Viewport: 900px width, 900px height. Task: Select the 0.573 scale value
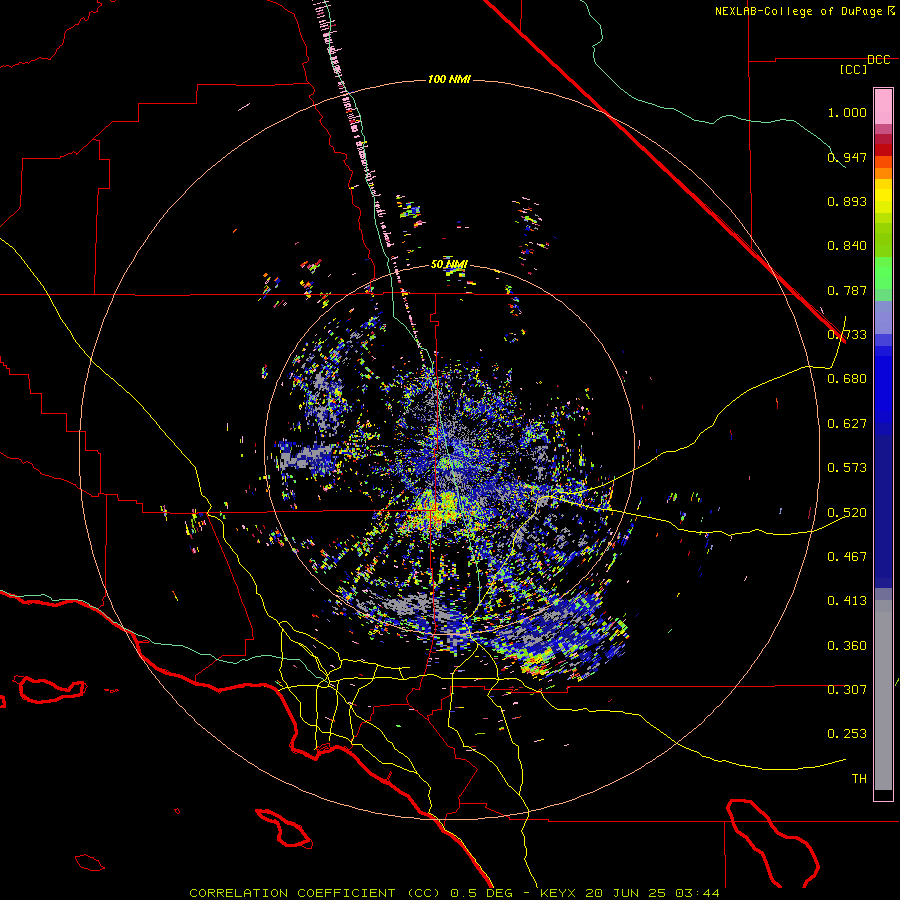pyautogui.click(x=847, y=468)
